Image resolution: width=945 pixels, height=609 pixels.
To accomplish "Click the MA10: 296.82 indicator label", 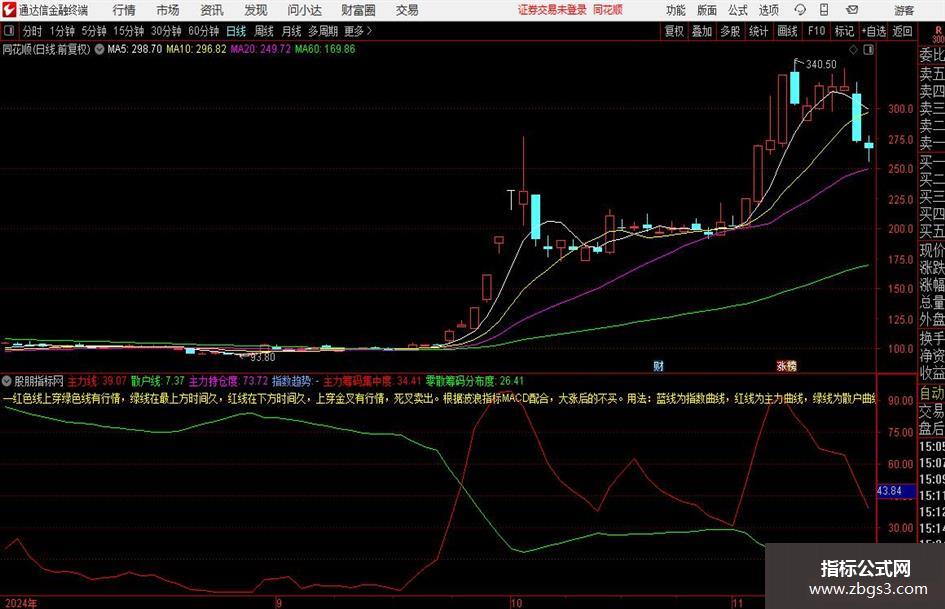I will (x=196, y=49).
